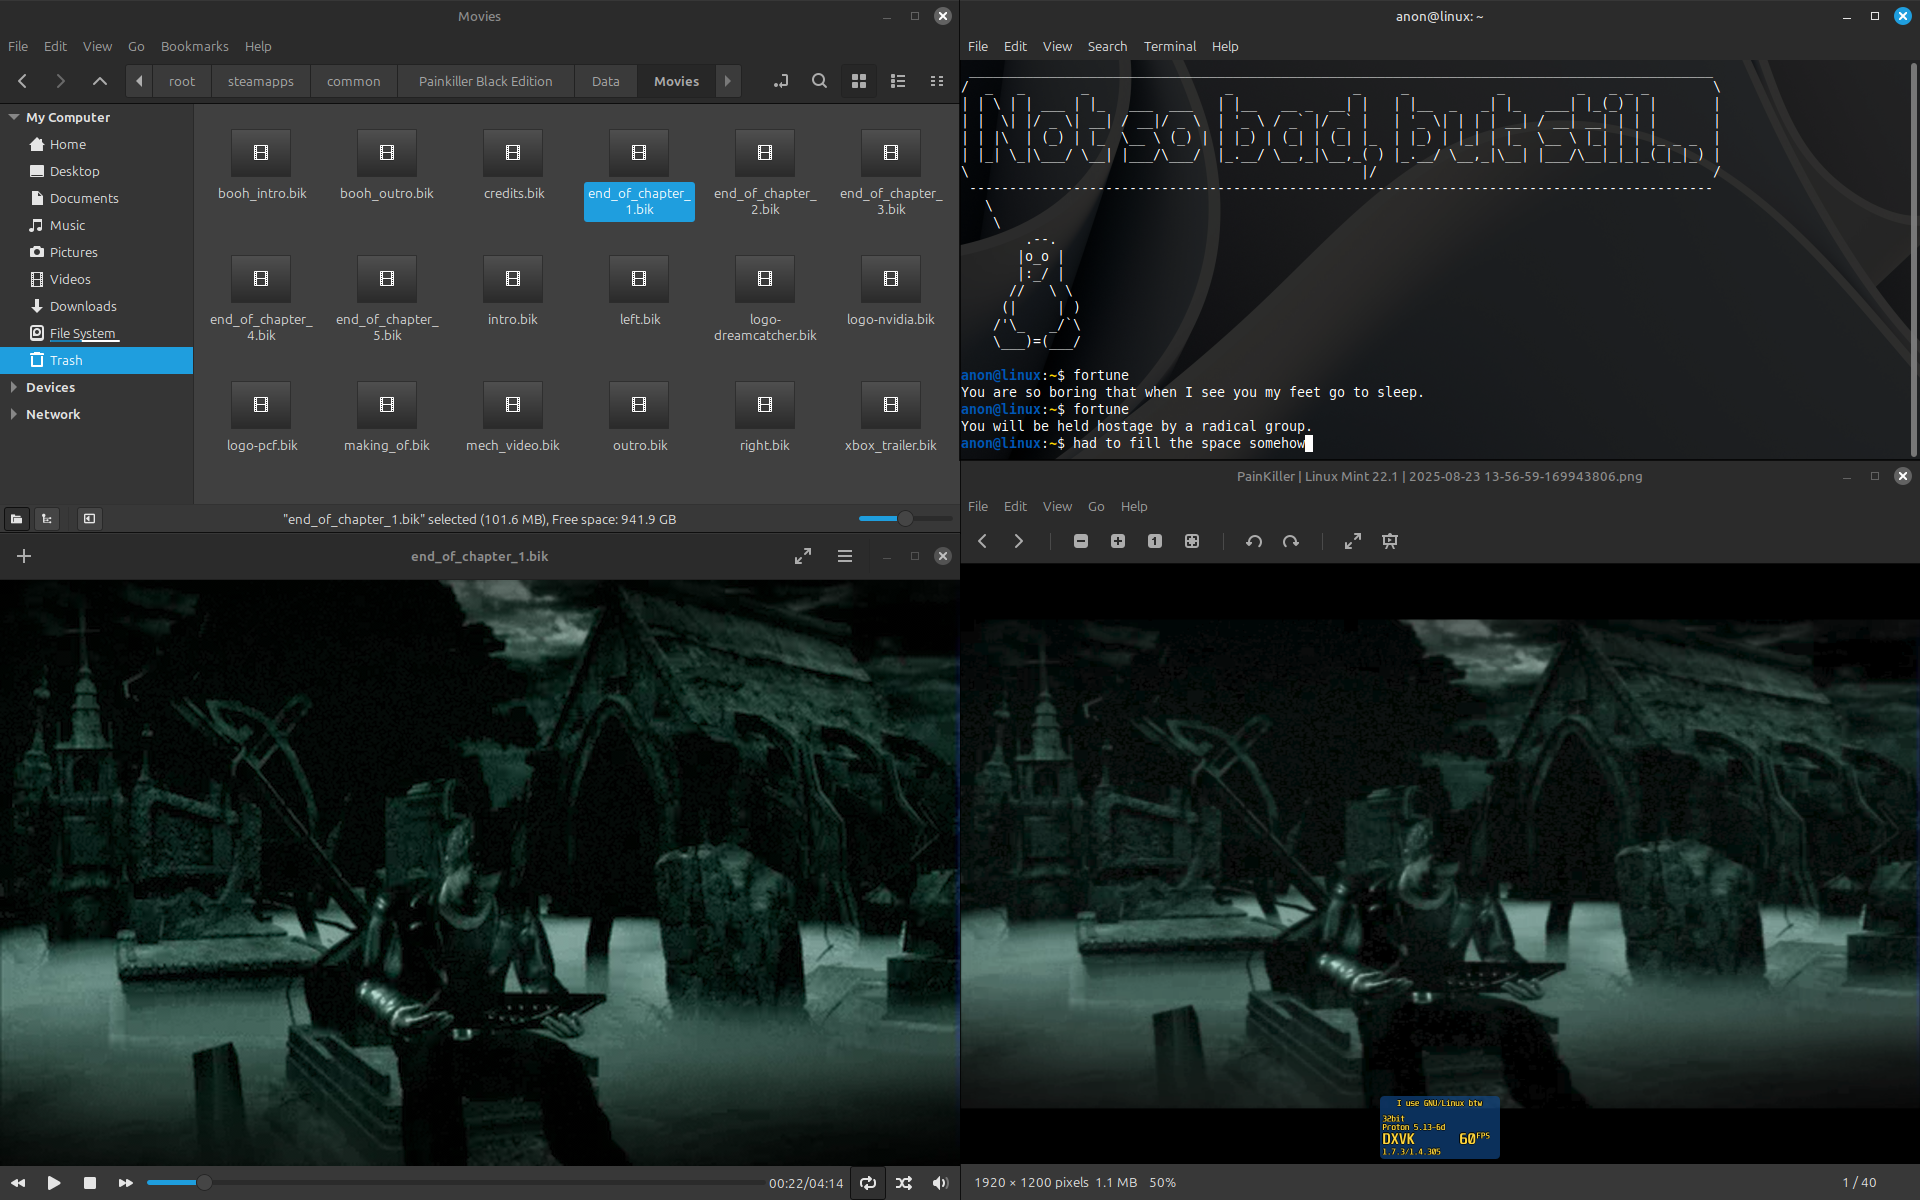Click the video seek progress bar
Screen dimensions: 1920x1200
[x=455, y=1183]
